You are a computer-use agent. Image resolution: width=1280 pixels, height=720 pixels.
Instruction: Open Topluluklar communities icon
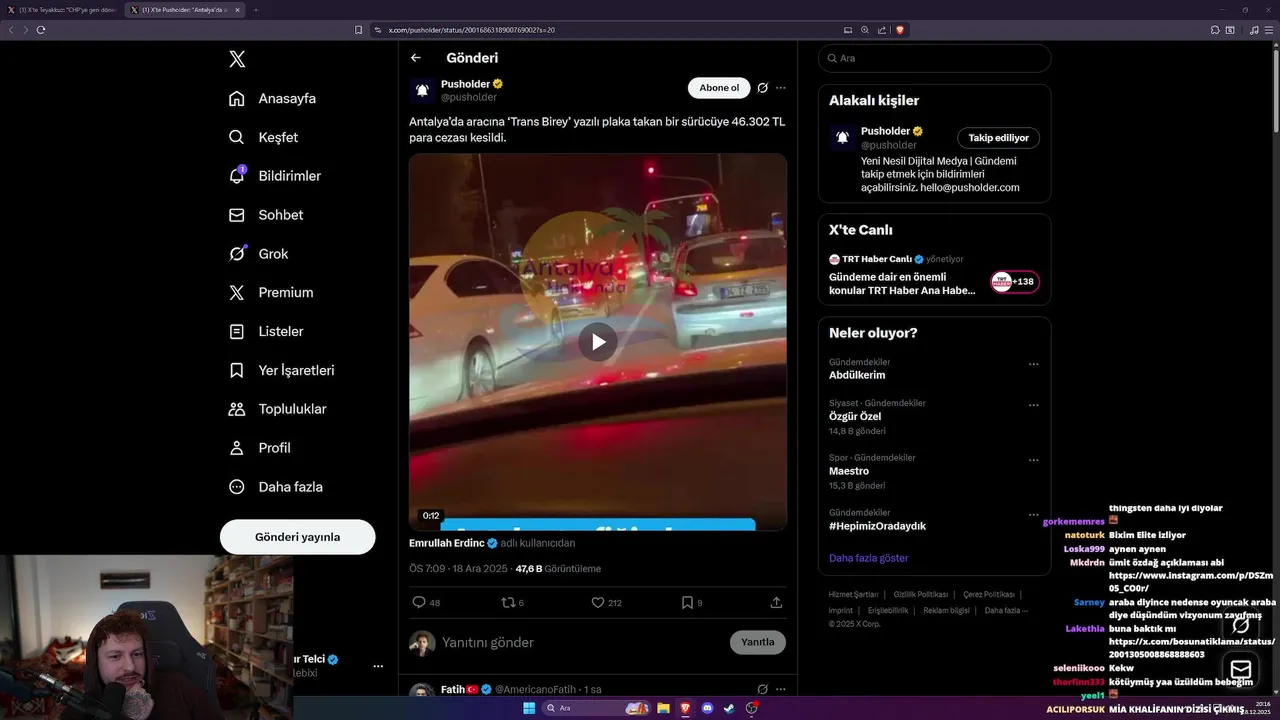[237, 409]
